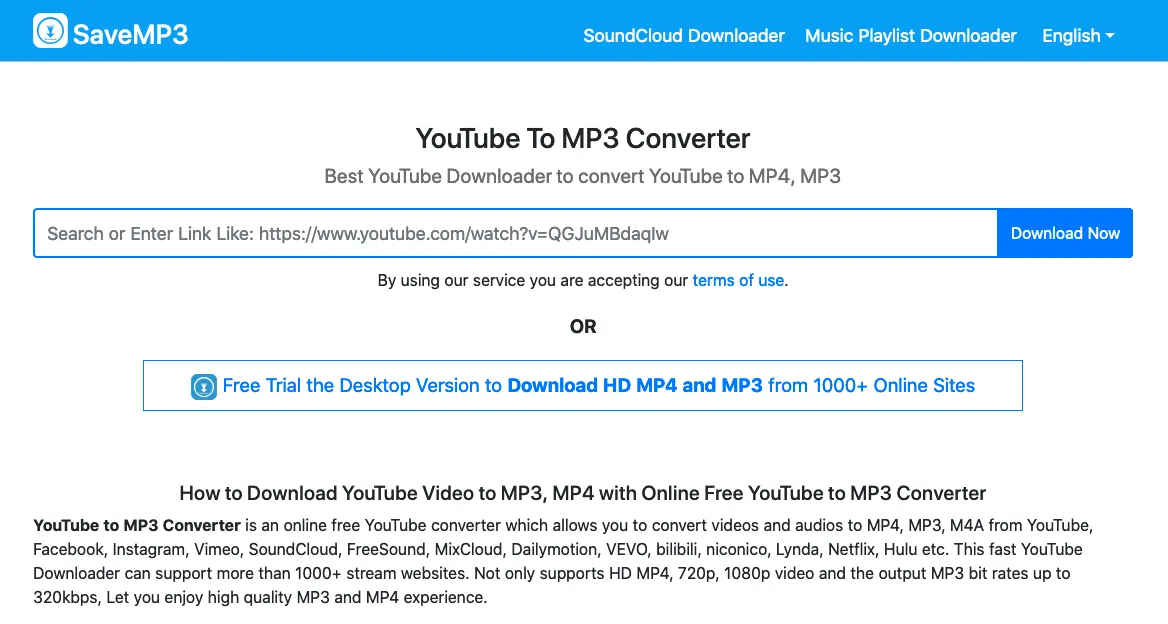Open the terms of use link
This screenshot has width=1168, height=624.
(x=738, y=281)
